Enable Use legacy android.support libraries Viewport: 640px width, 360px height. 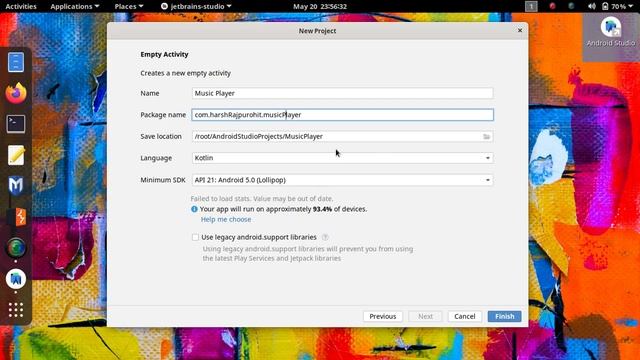point(196,237)
